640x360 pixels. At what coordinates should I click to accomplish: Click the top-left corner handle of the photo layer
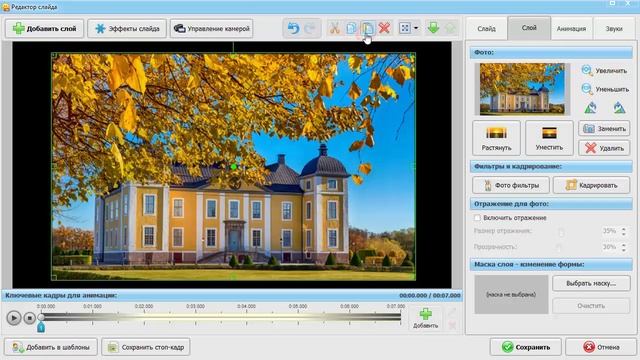[x=54, y=55]
